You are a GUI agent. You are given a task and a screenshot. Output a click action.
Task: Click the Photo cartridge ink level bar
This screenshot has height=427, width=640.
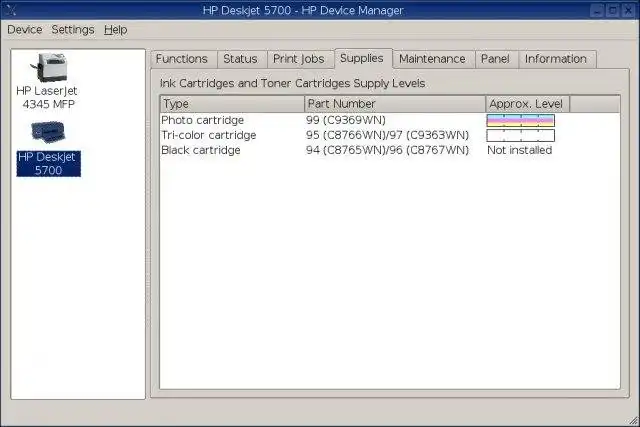coord(520,120)
